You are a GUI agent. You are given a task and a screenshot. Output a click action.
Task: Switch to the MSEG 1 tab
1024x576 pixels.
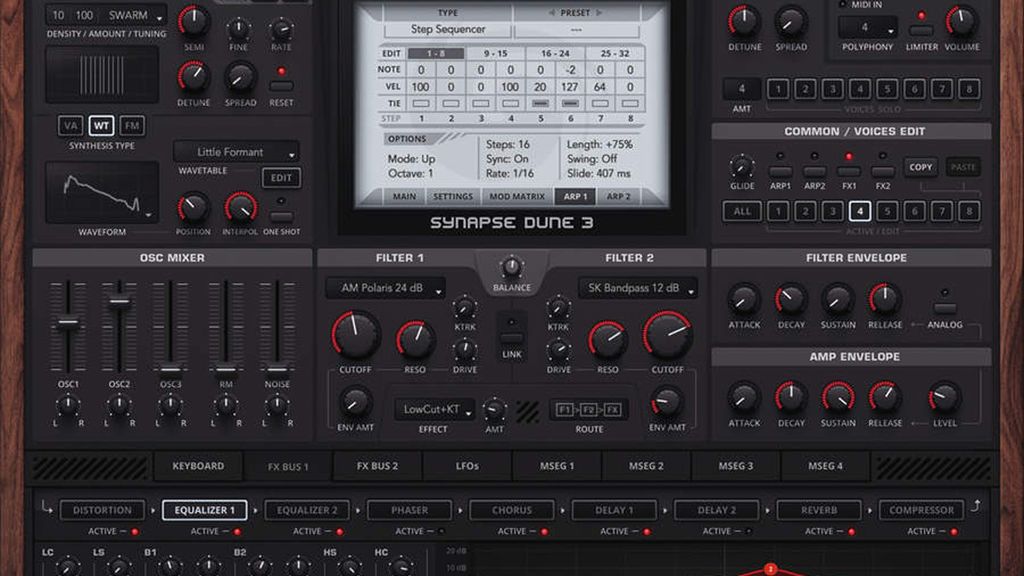556,465
